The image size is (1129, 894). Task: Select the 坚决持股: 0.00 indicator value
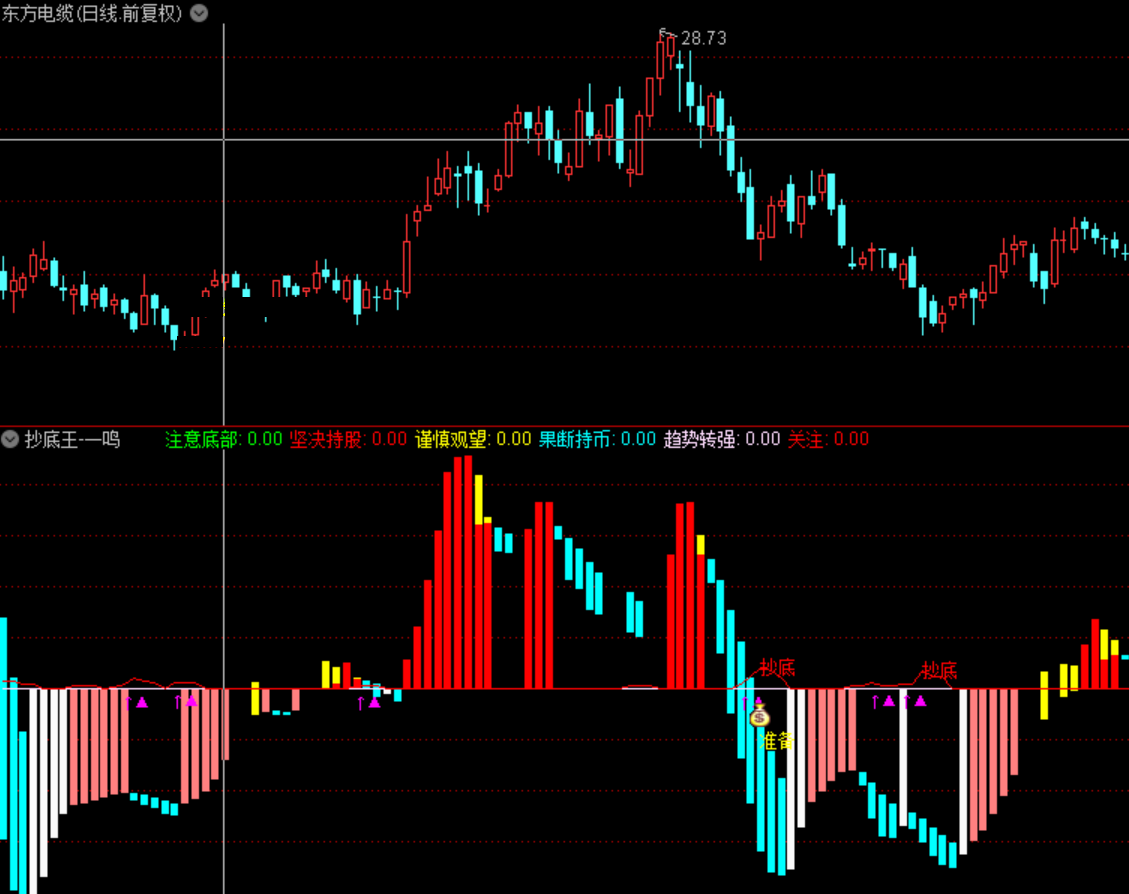click(348, 439)
